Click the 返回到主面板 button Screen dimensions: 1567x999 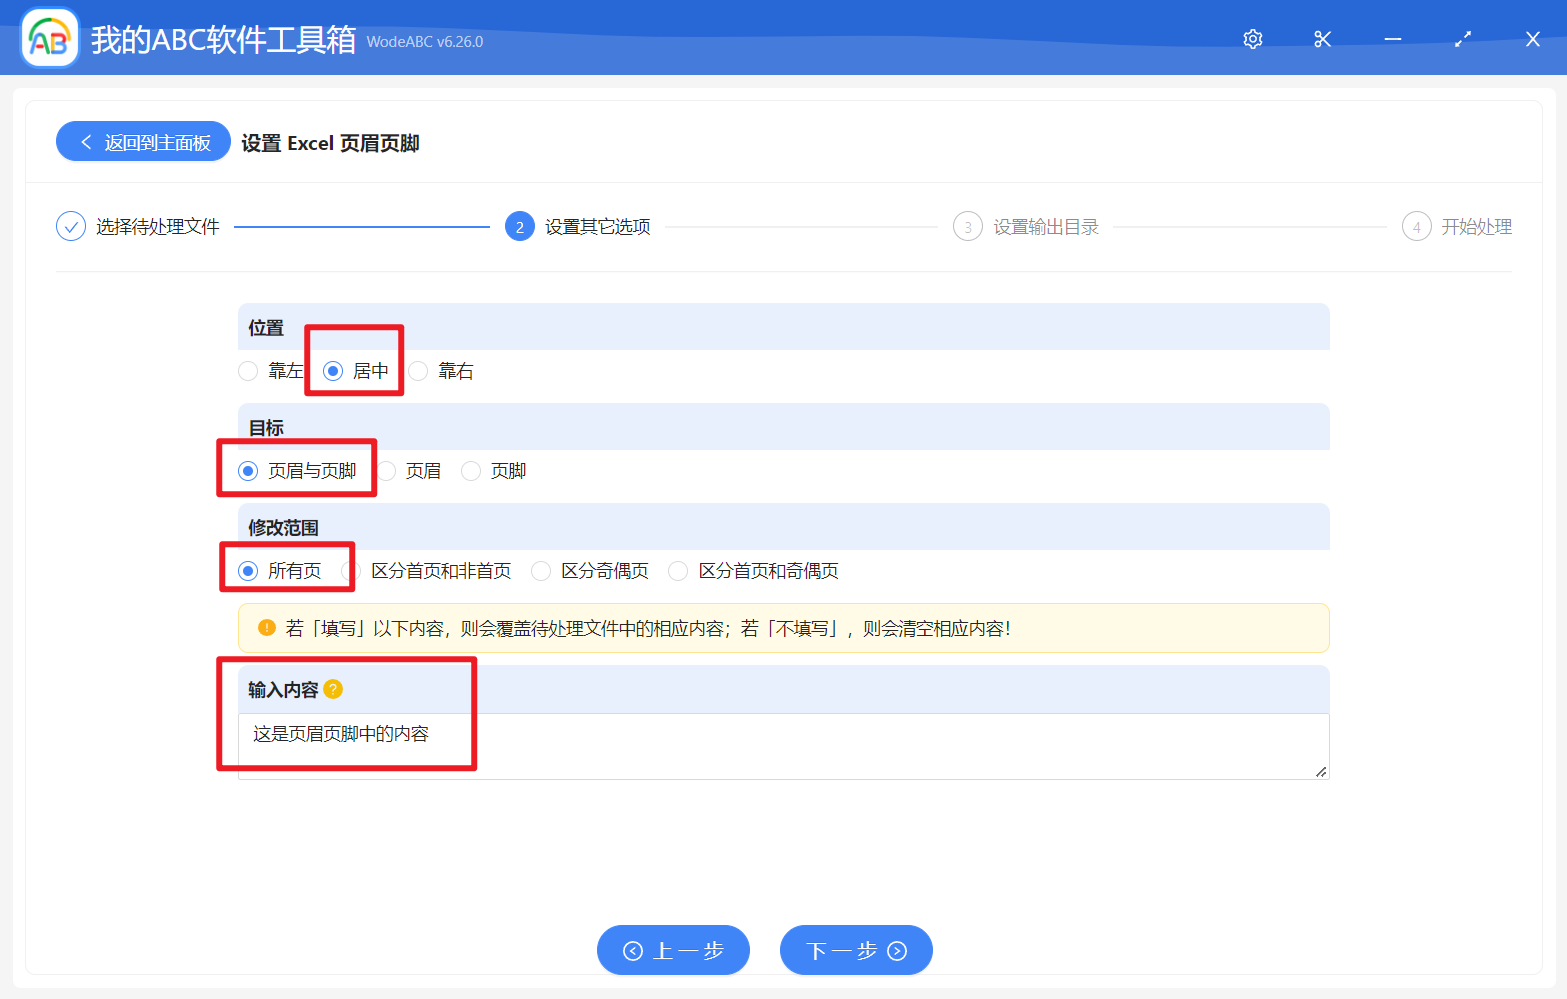[143, 141]
